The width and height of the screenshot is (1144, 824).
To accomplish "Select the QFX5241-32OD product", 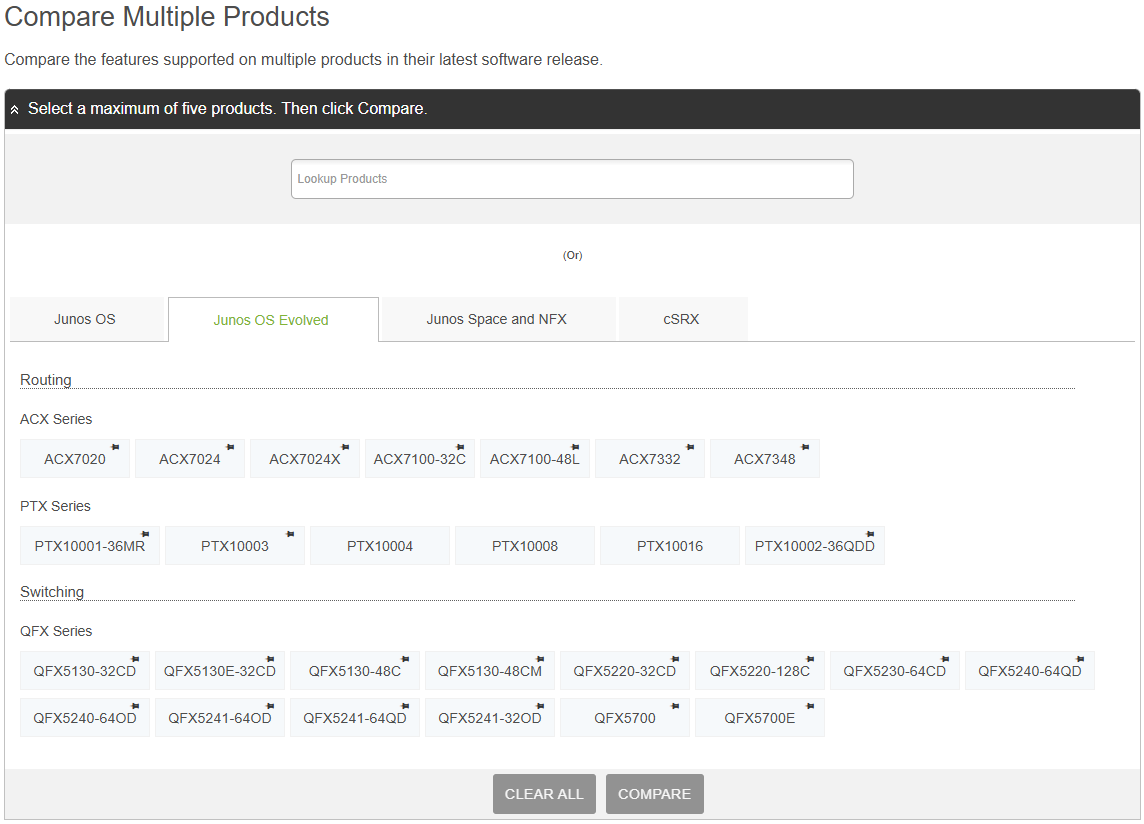I will [490, 718].
